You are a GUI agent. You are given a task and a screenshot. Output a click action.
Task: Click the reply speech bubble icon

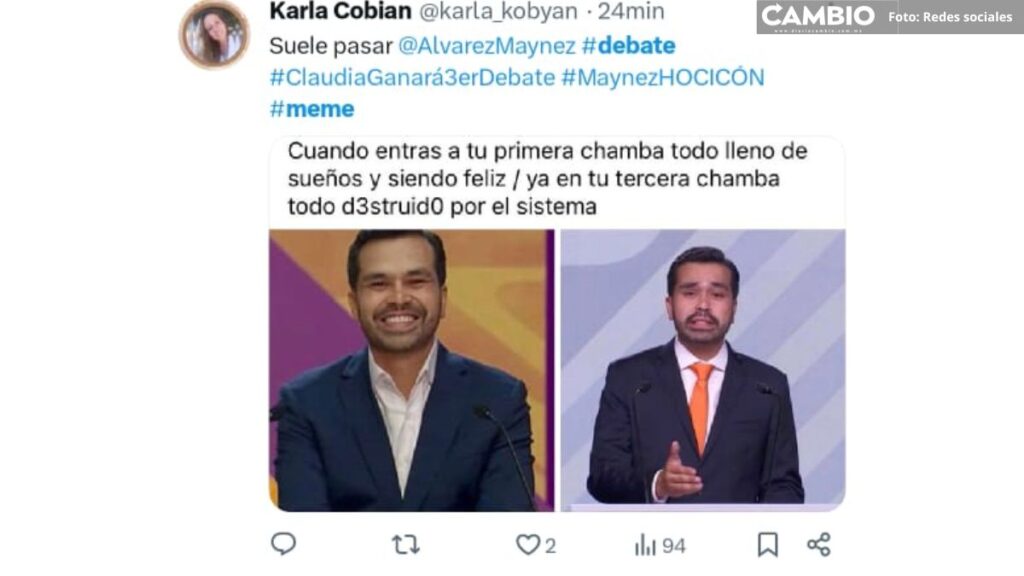click(283, 543)
